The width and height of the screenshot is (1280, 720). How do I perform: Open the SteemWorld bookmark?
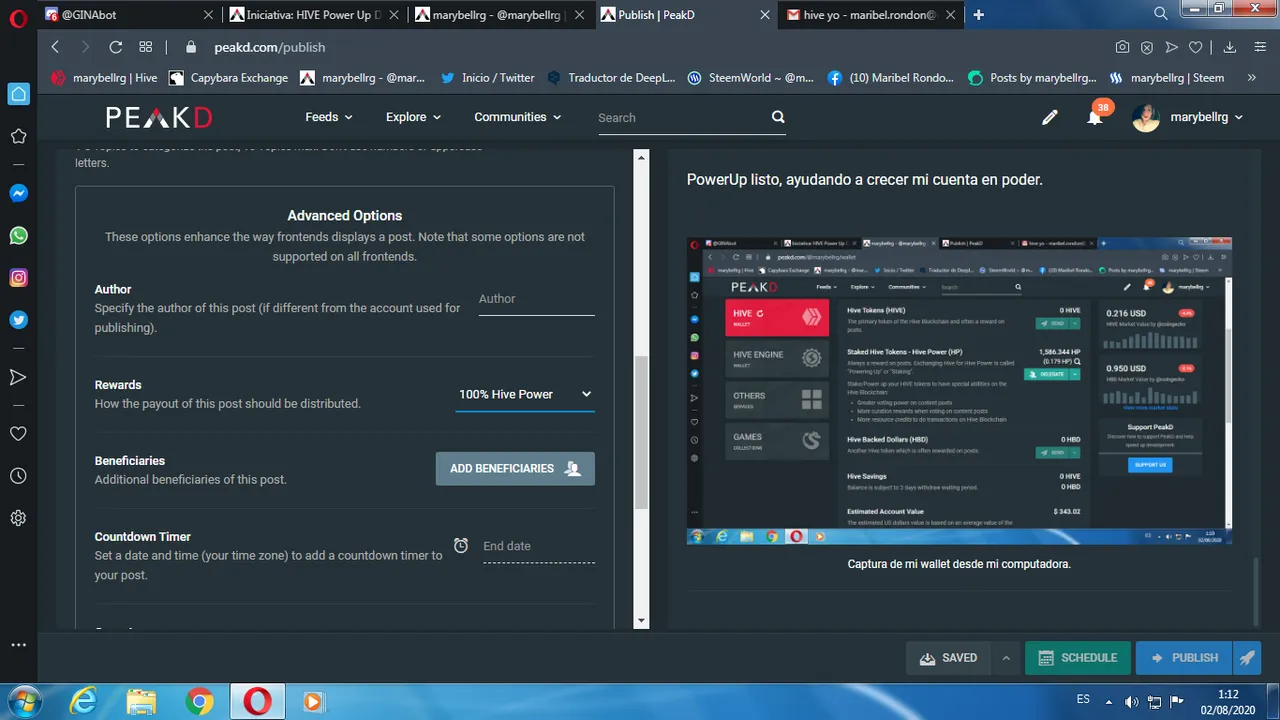click(x=750, y=78)
